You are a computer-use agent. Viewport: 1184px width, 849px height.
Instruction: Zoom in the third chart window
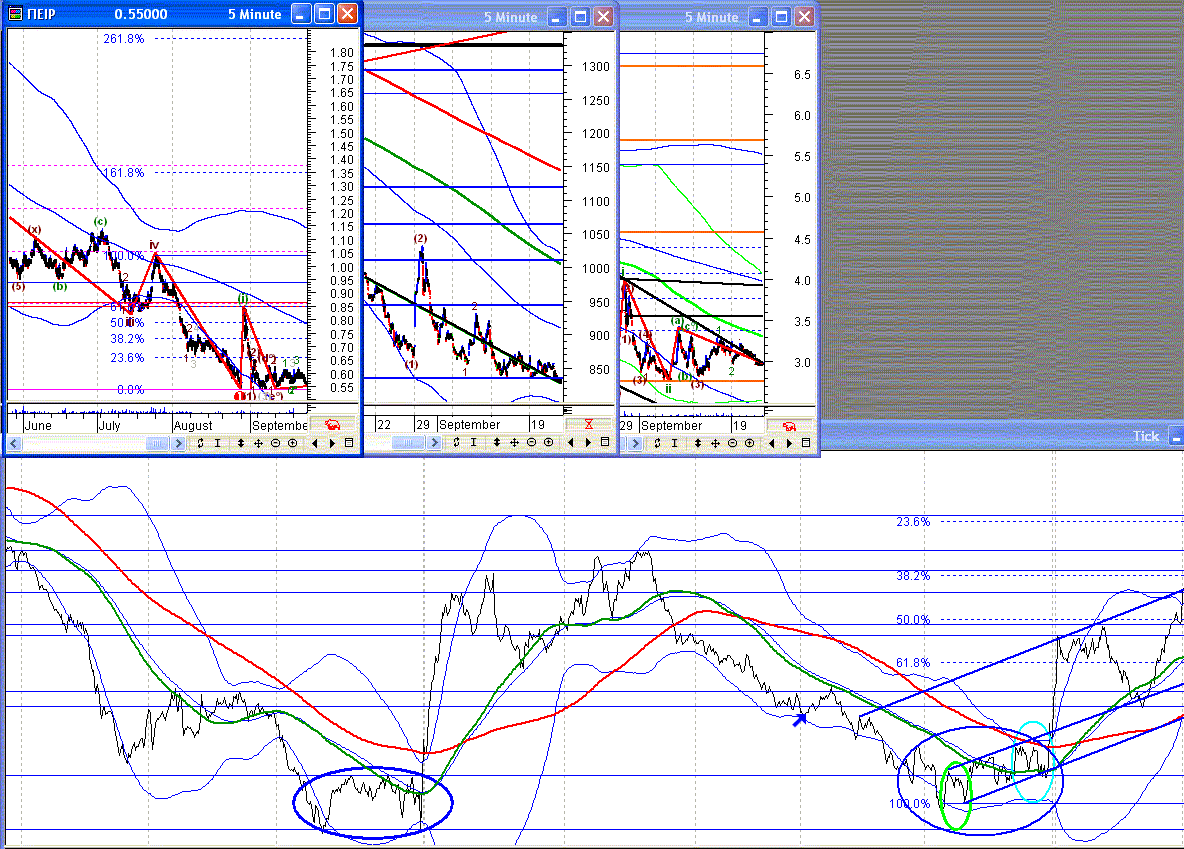click(x=750, y=443)
